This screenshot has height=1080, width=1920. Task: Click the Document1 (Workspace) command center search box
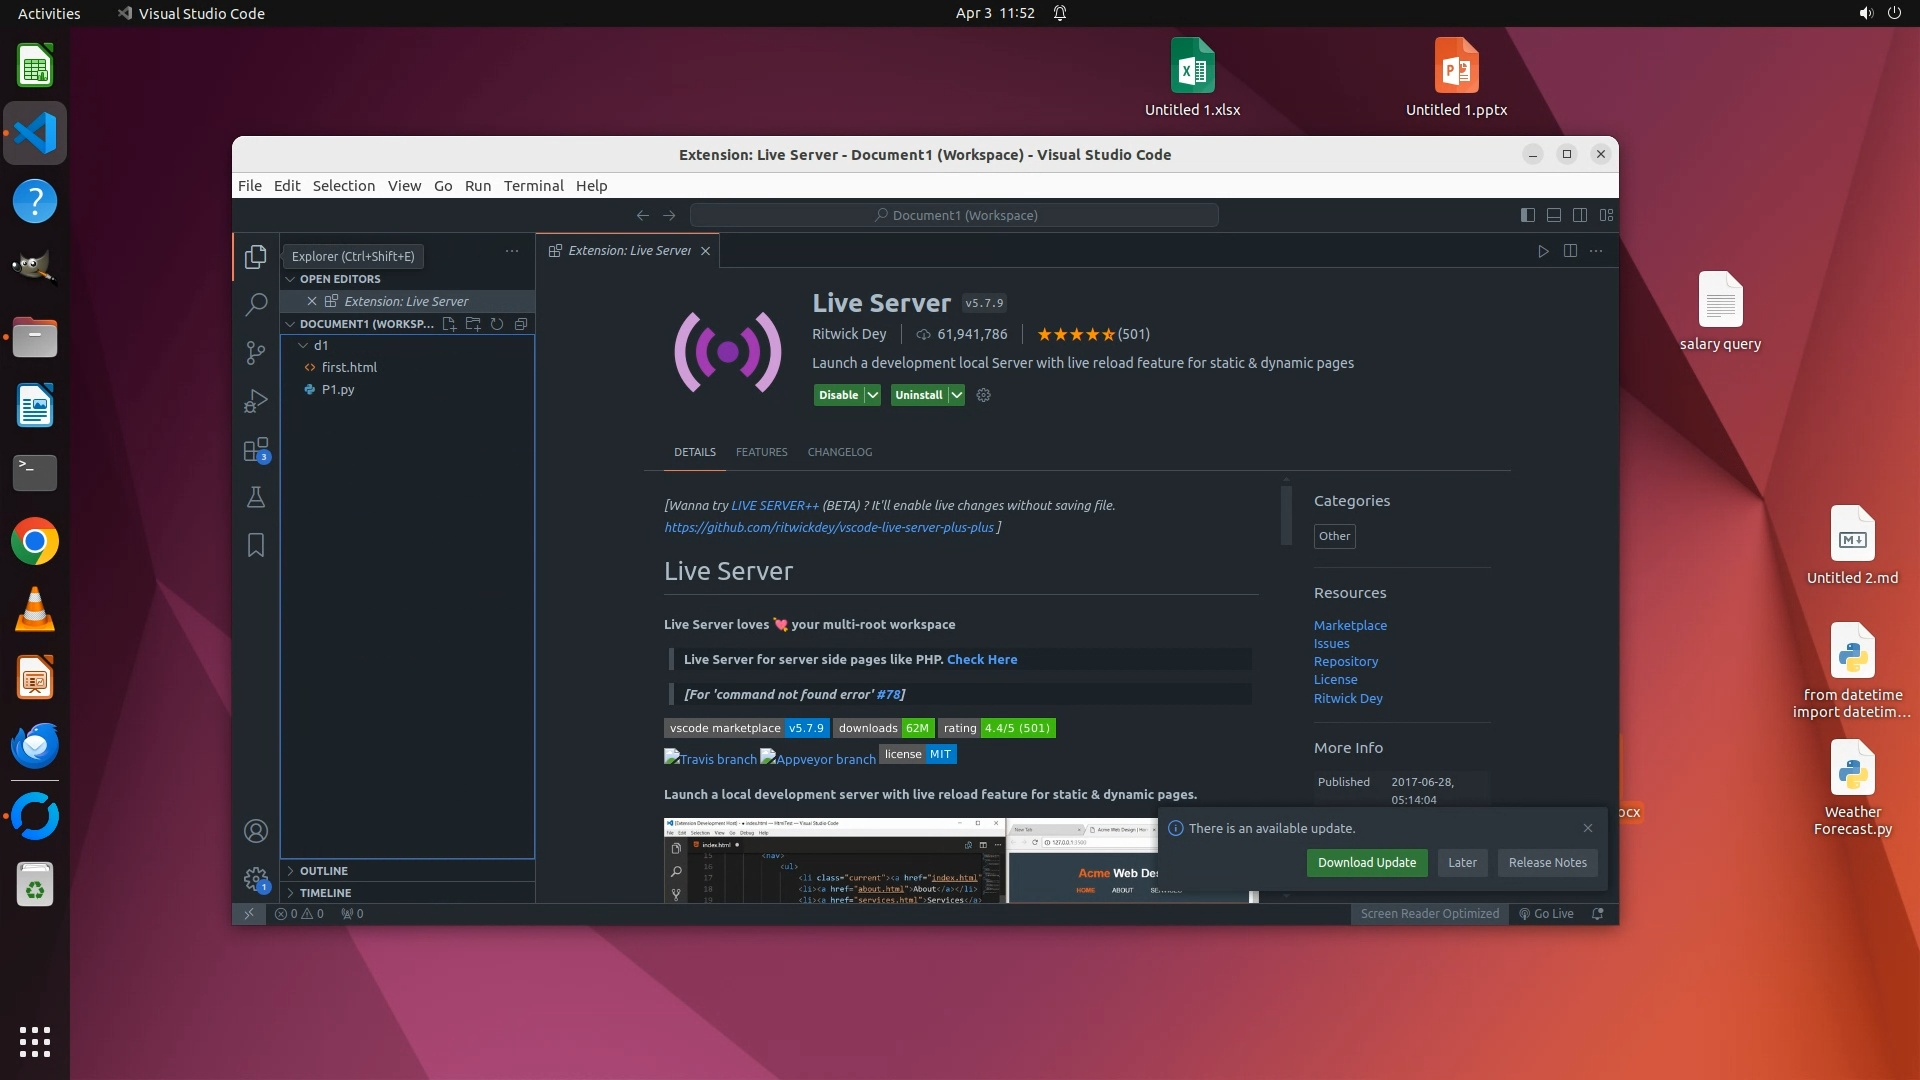click(954, 215)
